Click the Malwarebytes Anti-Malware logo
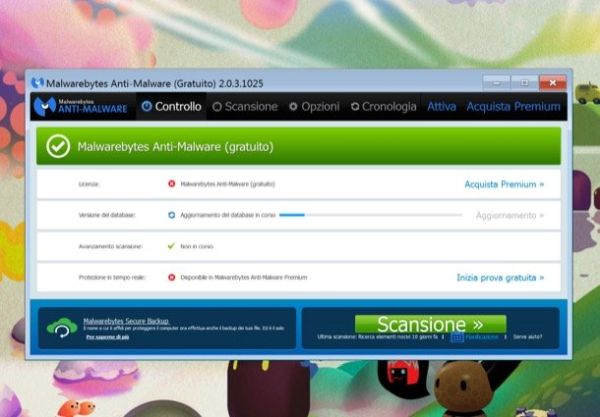Viewport: 600px width, 417px height. click(80, 106)
